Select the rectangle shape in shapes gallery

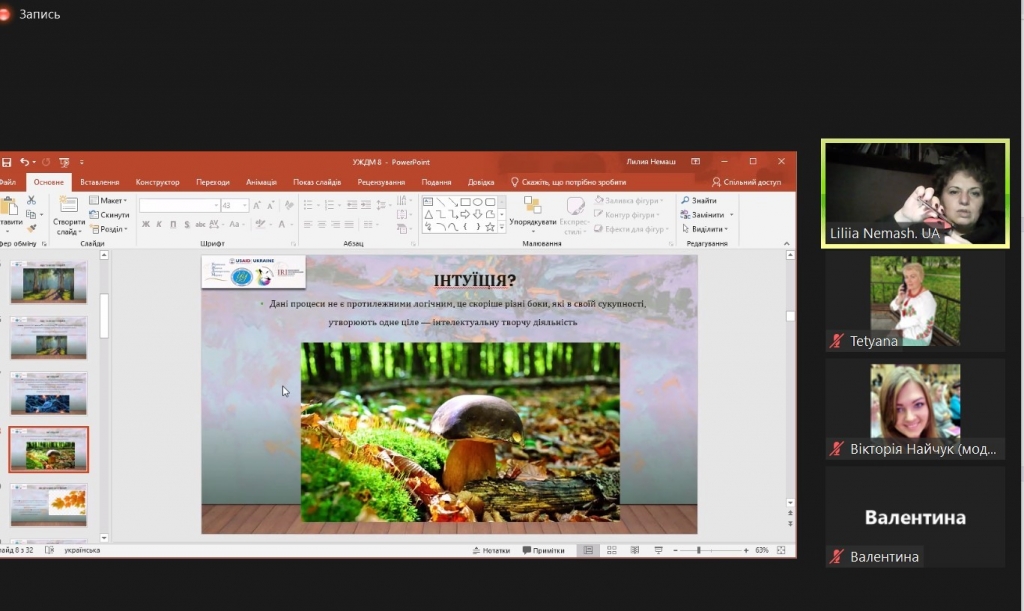pos(465,202)
